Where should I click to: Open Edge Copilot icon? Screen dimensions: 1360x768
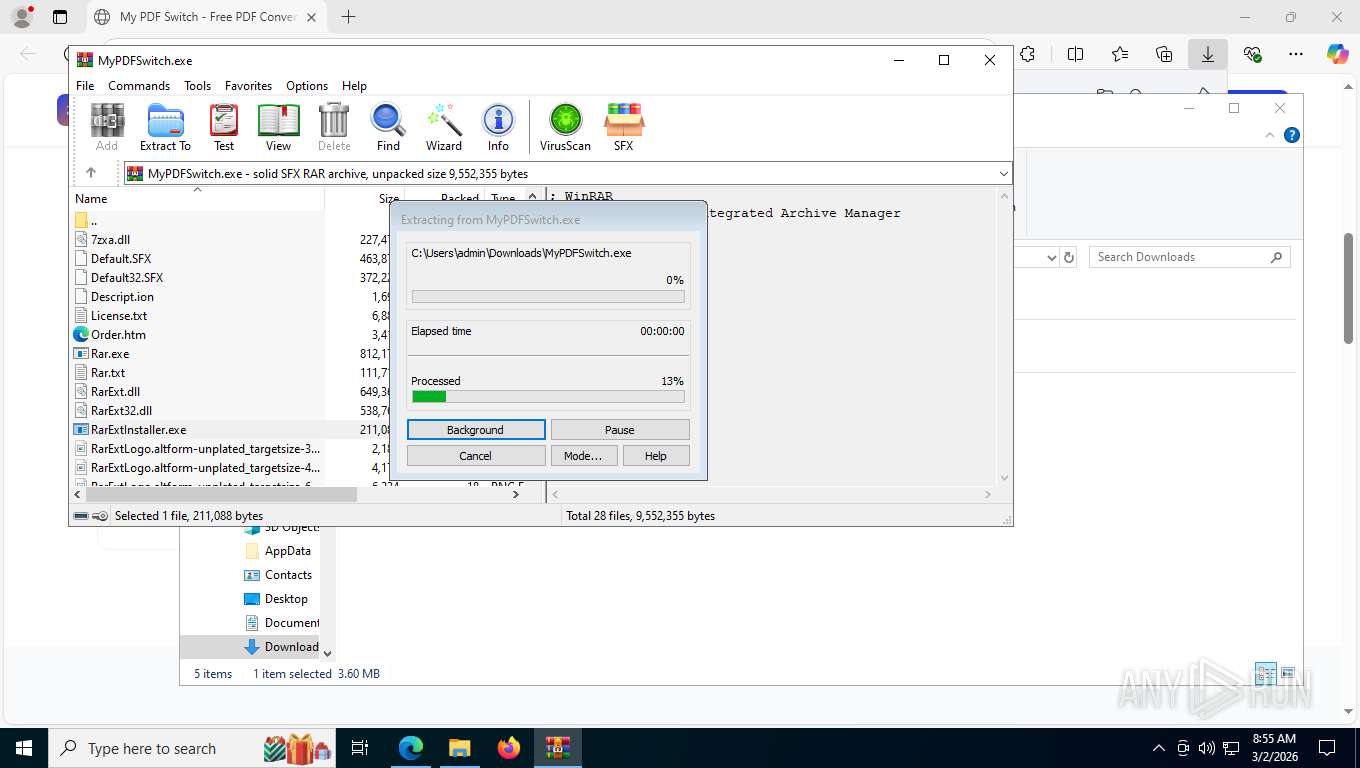[1337, 54]
